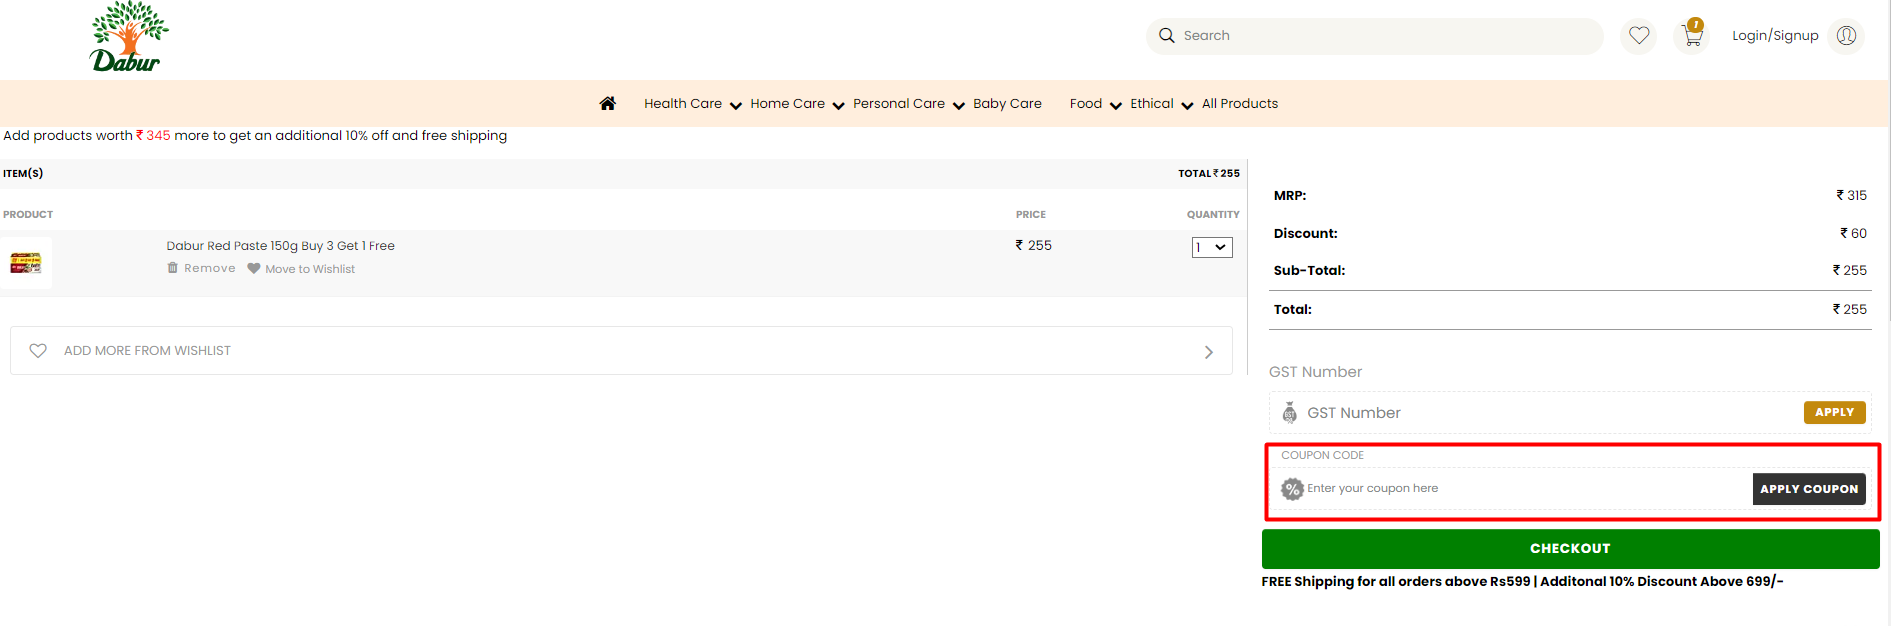Image resolution: width=1891 pixels, height=626 pixels.
Task: Expand the Food dropdown arrow
Action: pyautogui.click(x=1116, y=106)
